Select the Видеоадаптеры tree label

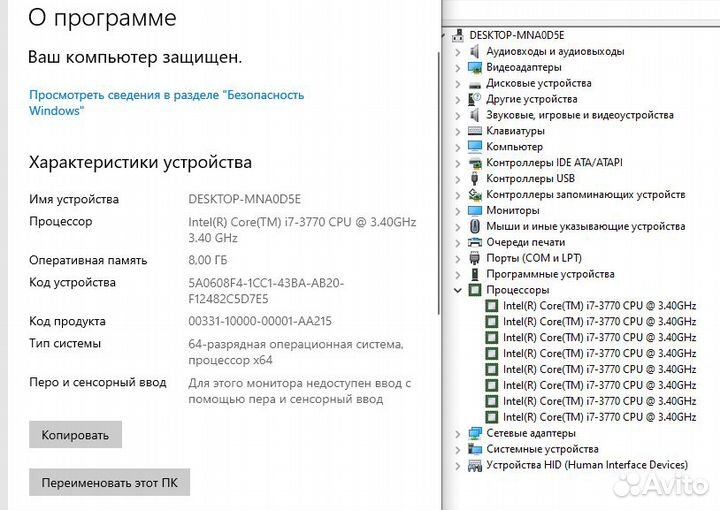(523, 67)
